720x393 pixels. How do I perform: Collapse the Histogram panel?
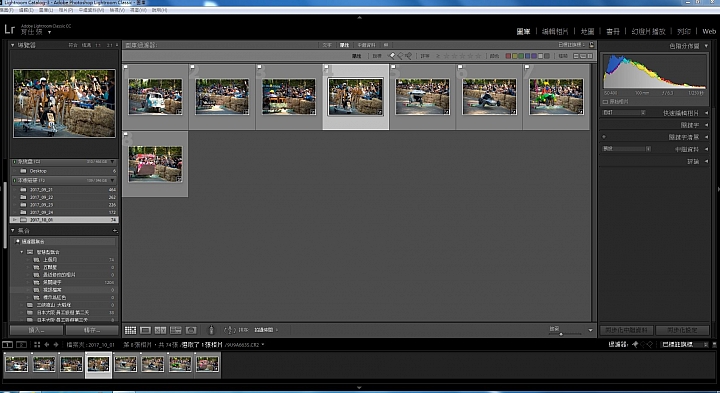click(706, 46)
